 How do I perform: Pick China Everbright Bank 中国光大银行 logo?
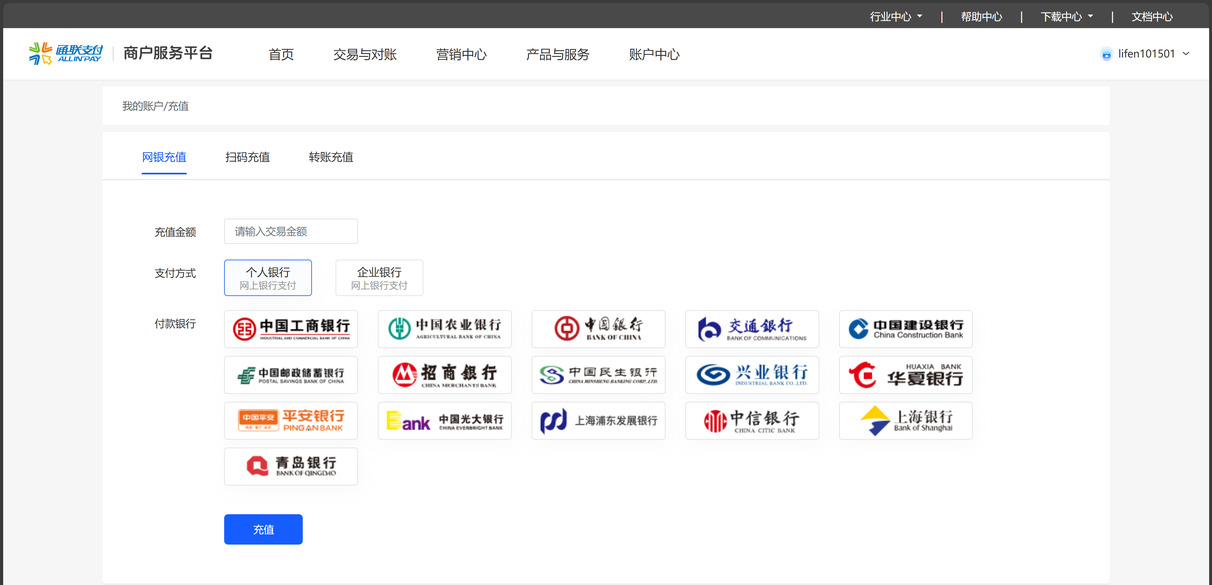(x=445, y=421)
